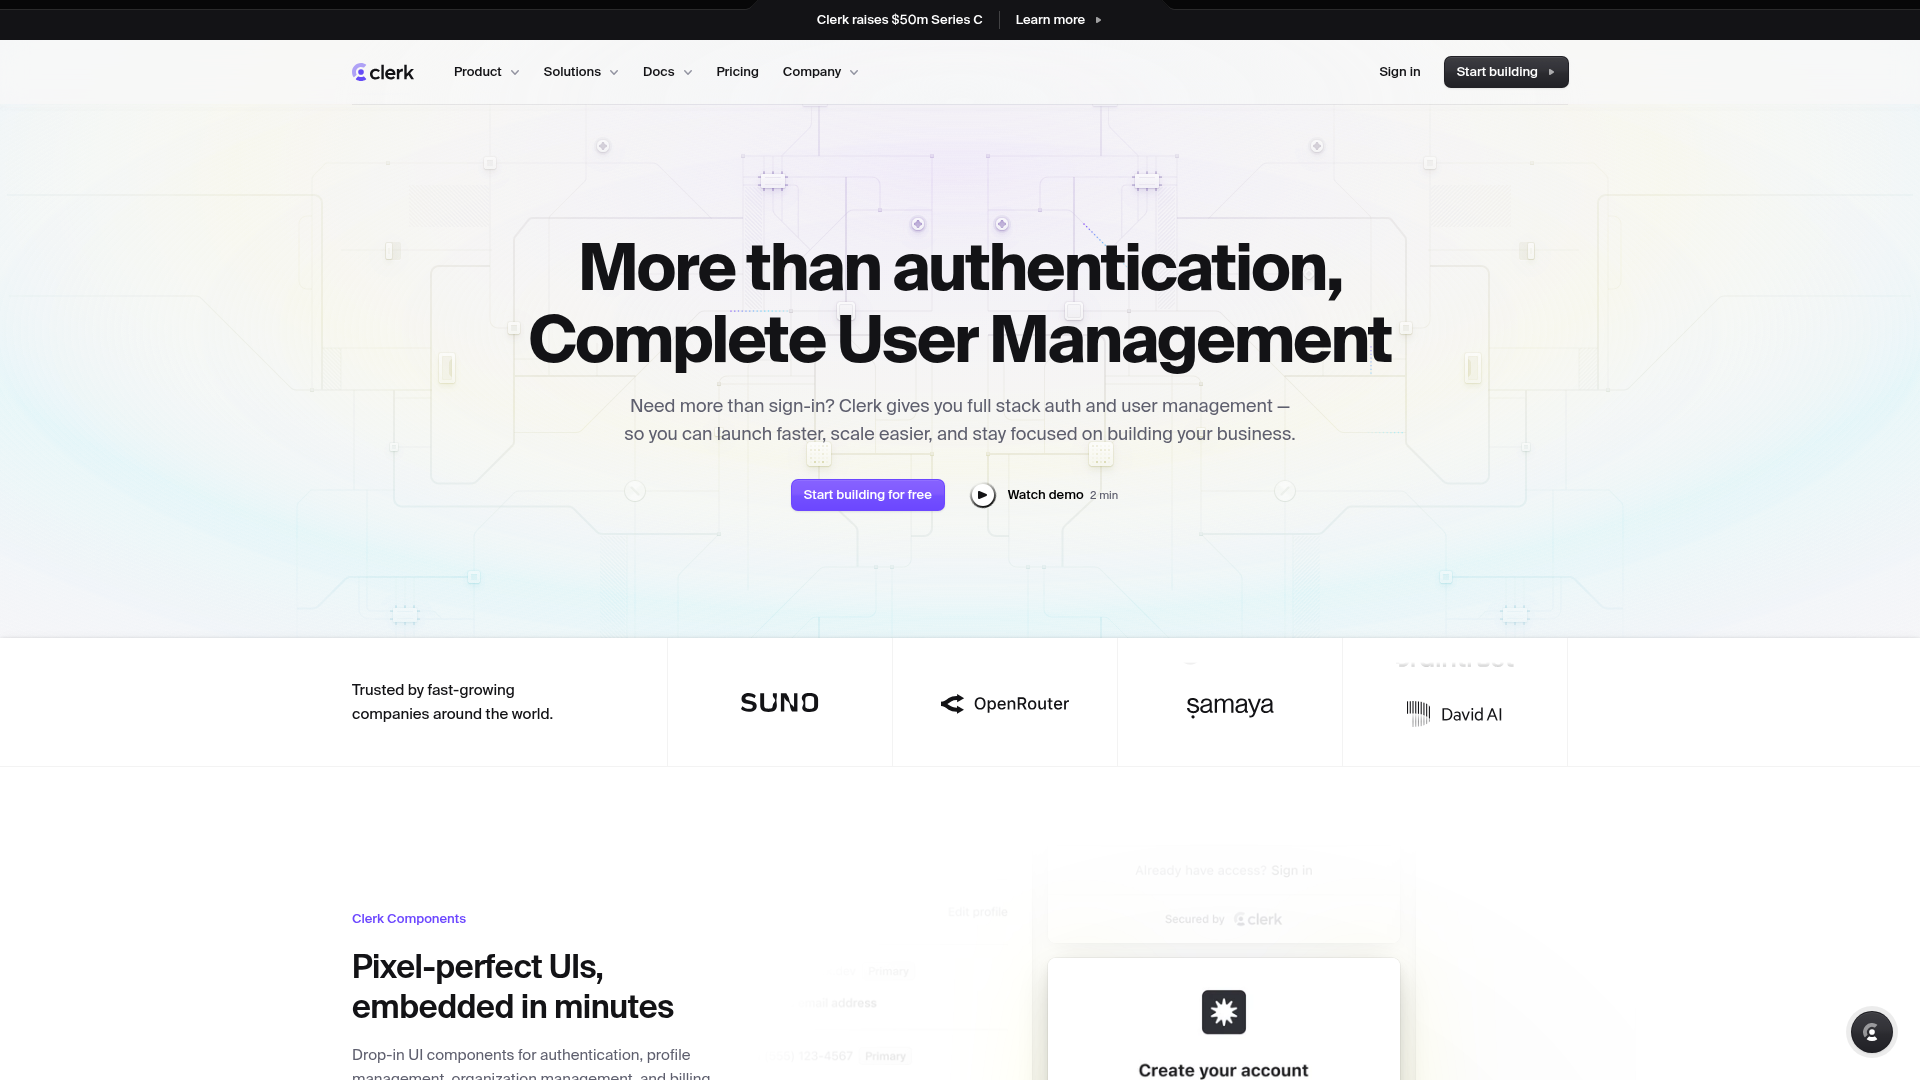This screenshot has height=1080, width=1920.
Task: Click the OpenRouter company logo
Action: click(1004, 703)
